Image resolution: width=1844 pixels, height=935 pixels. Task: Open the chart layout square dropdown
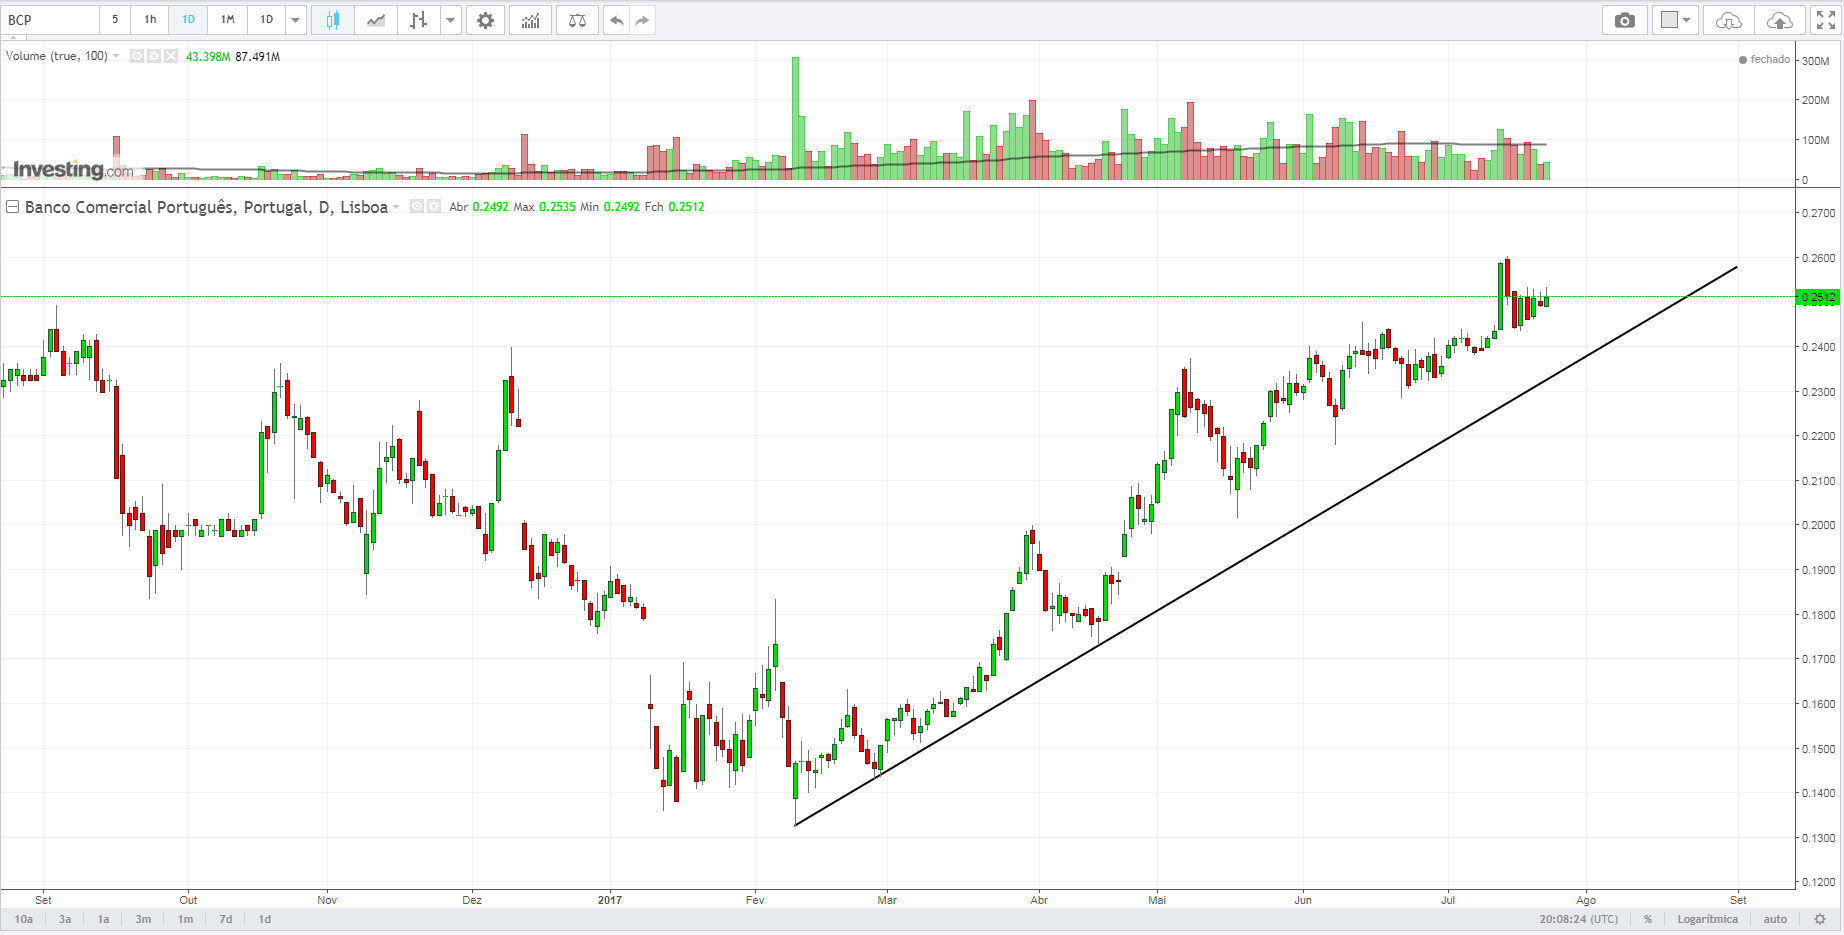(1675, 20)
